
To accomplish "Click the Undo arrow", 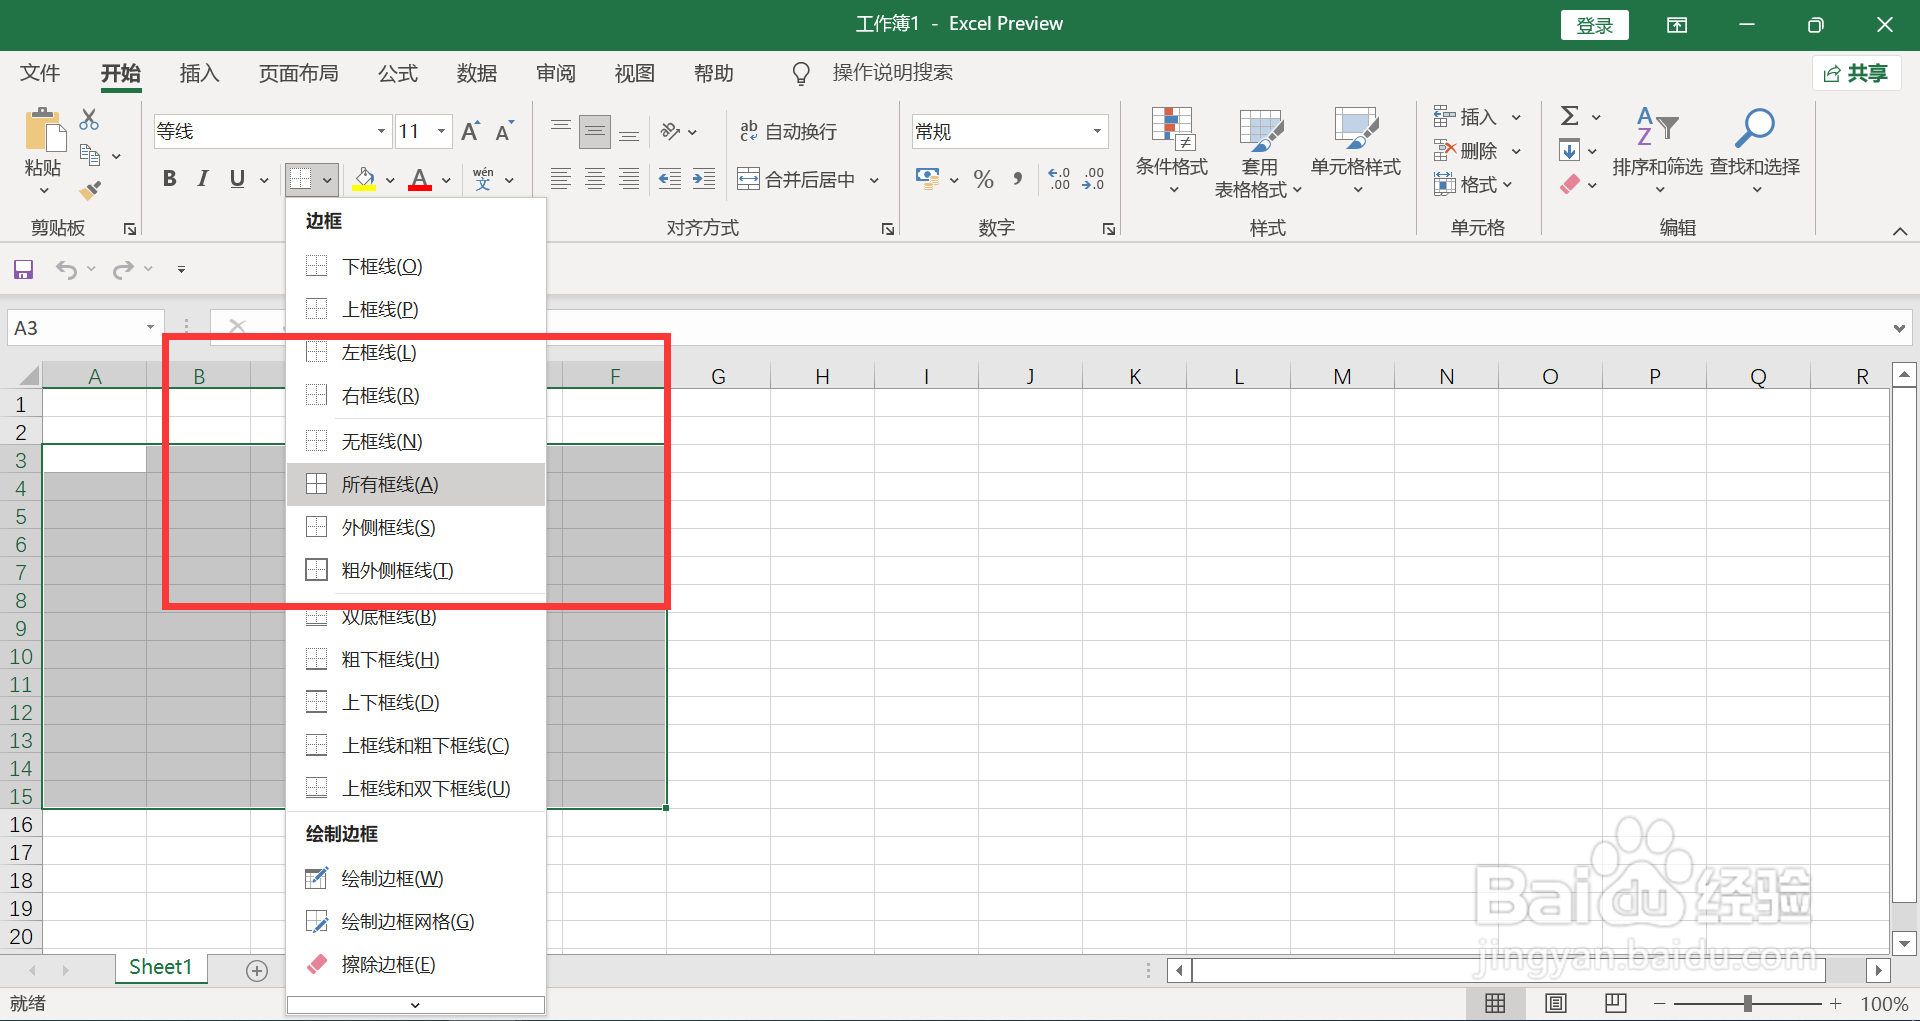I will tap(66, 269).
